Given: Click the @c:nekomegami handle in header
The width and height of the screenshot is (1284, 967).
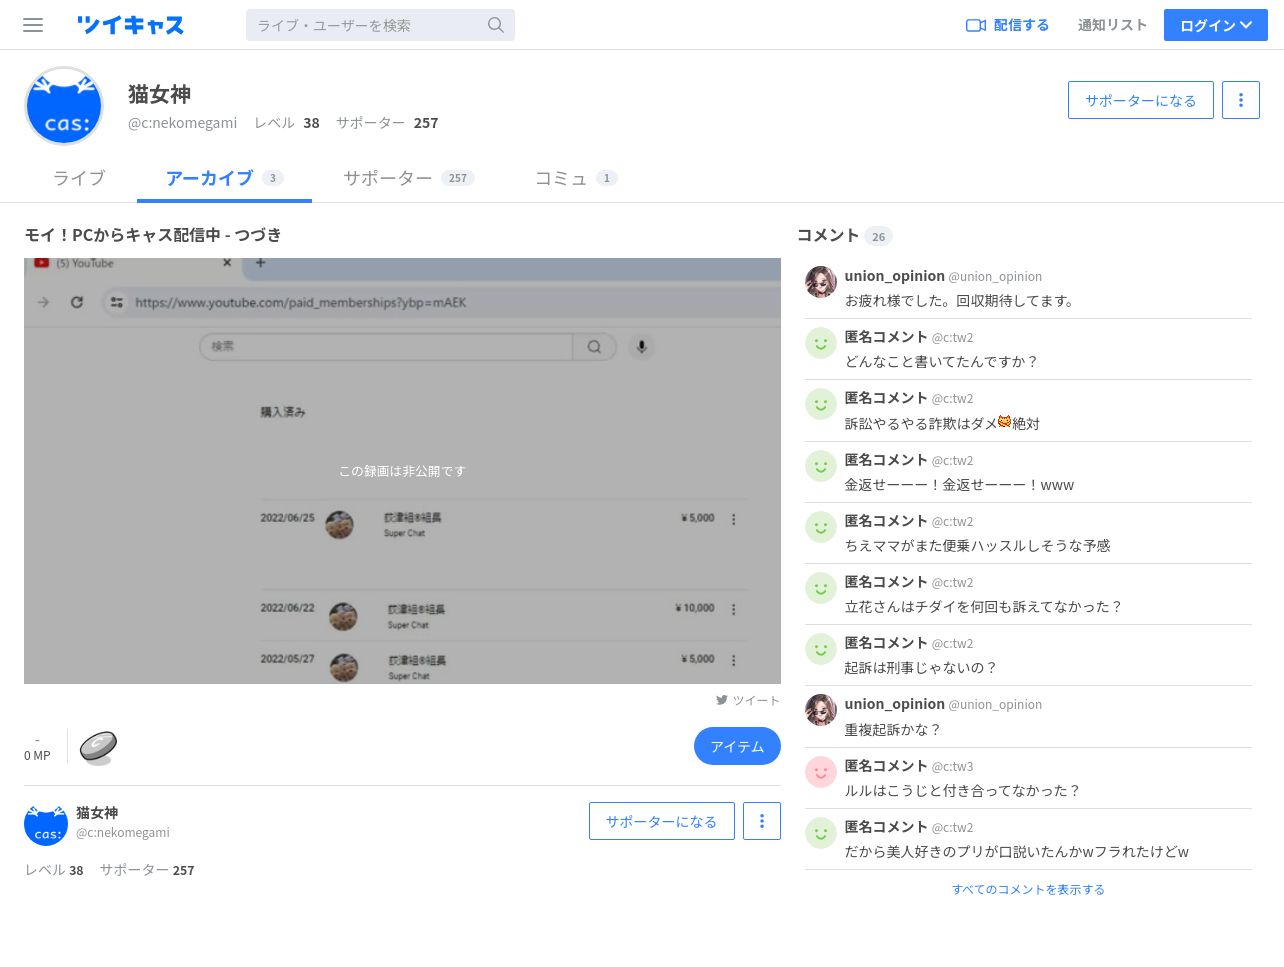Looking at the screenshot, I should 183,123.
